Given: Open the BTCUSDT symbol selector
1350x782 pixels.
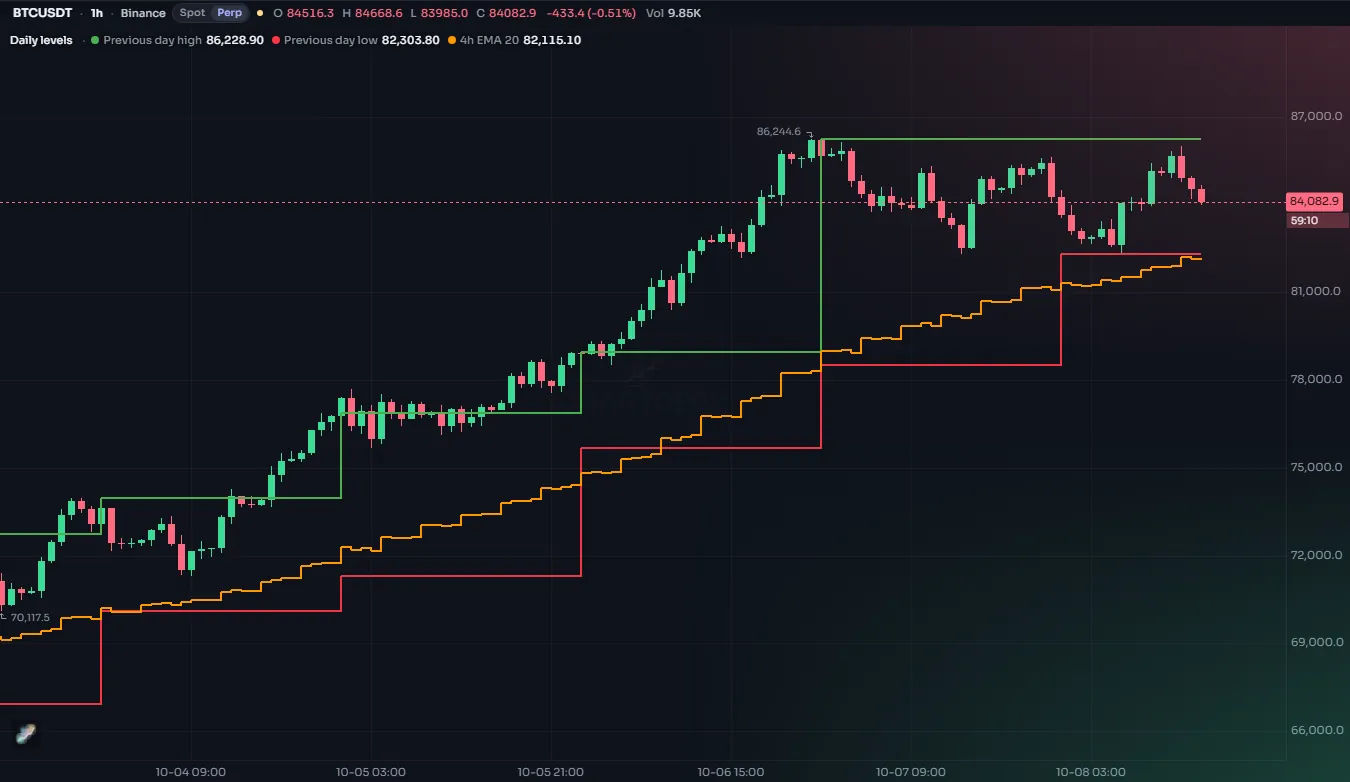Looking at the screenshot, I should [42, 13].
